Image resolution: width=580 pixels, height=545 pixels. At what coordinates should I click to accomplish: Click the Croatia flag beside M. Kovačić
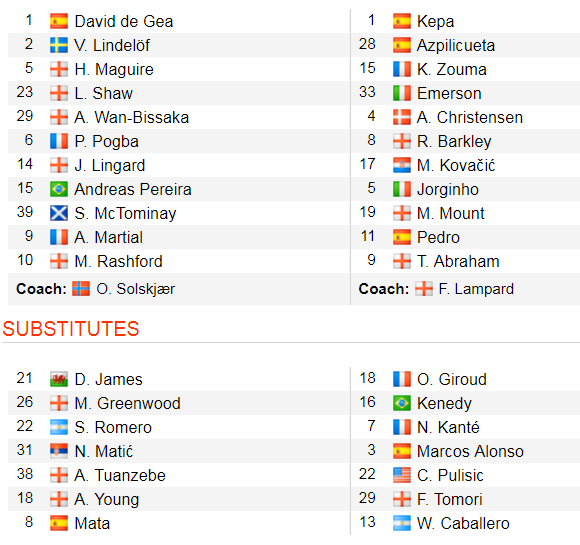tap(402, 165)
